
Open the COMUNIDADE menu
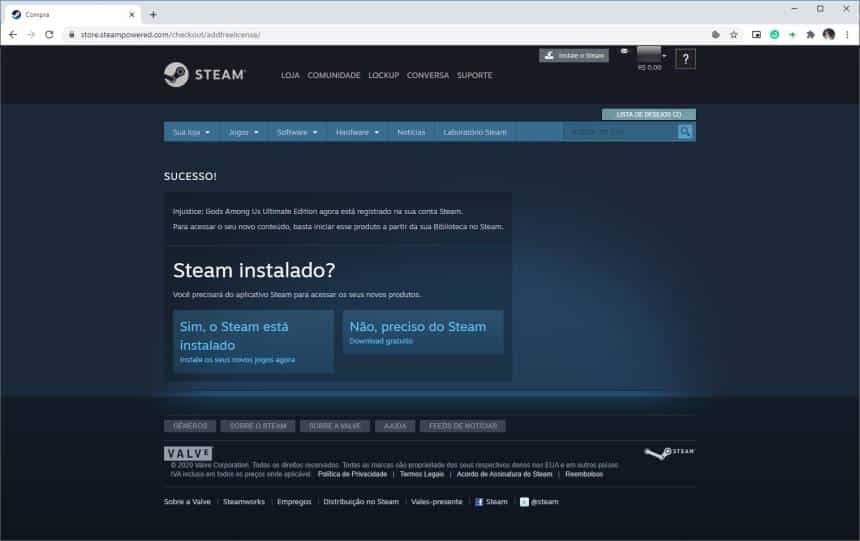click(333, 75)
